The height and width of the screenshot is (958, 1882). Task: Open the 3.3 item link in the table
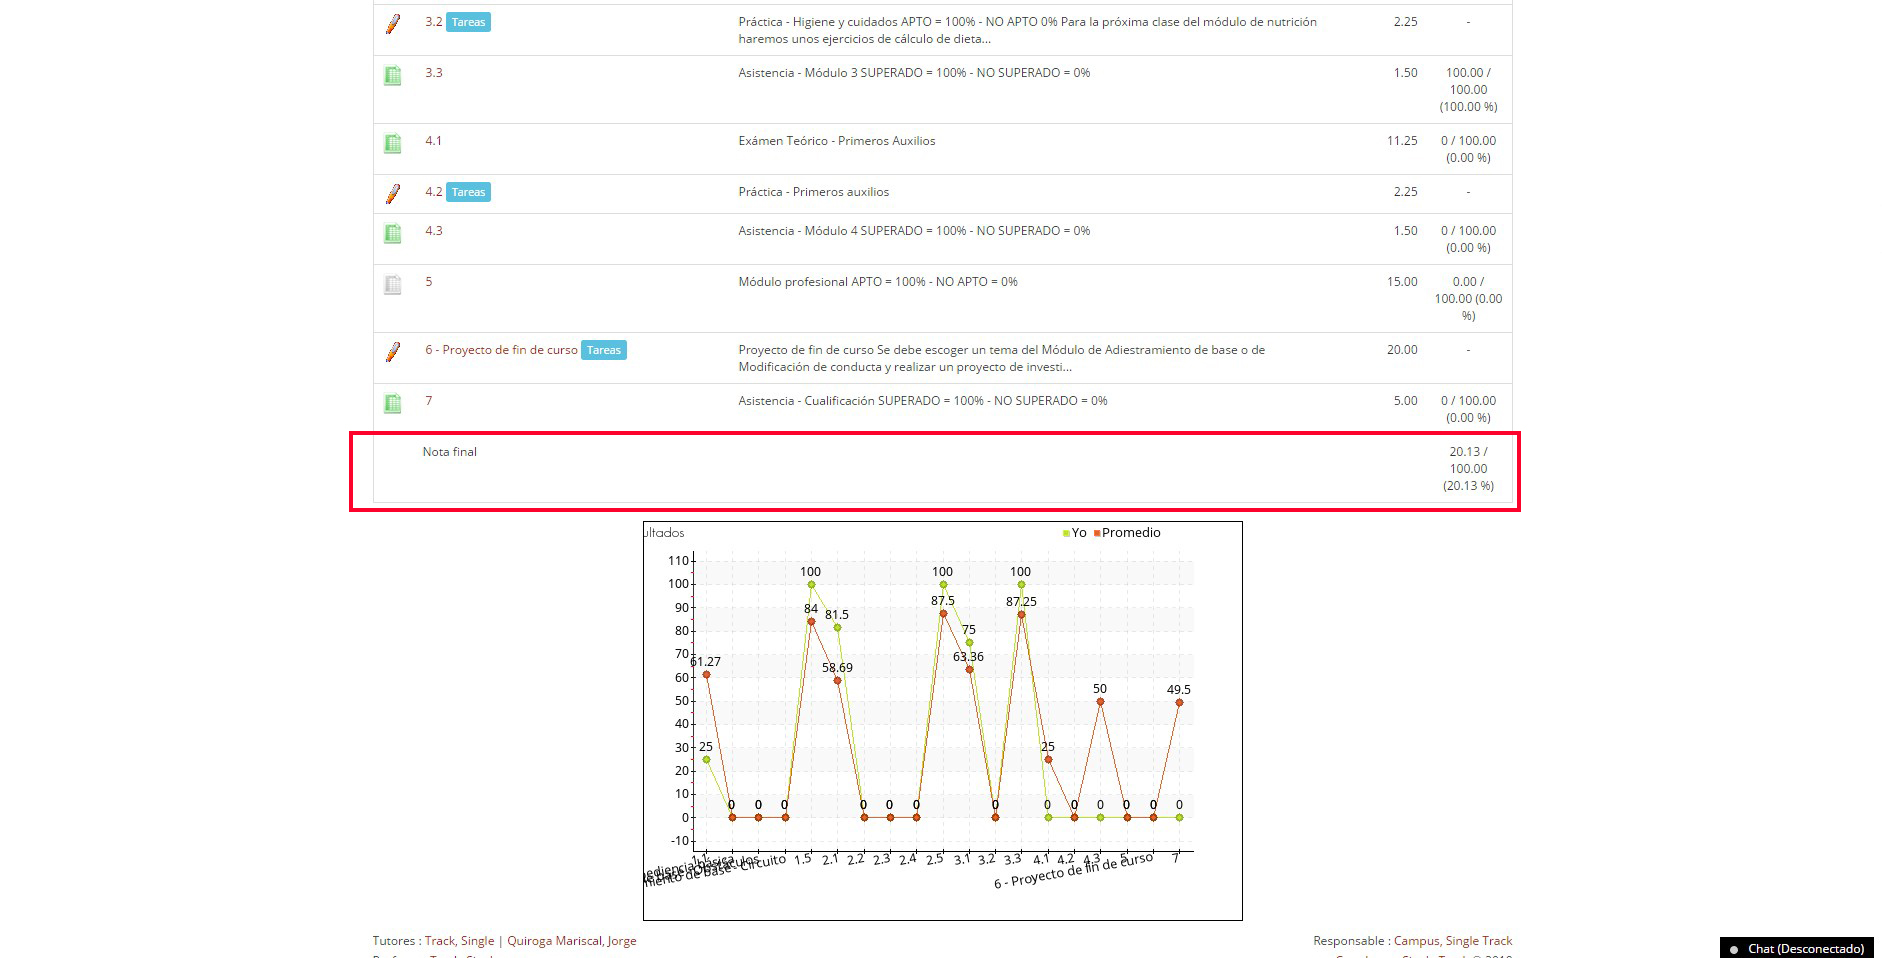point(433,72)
